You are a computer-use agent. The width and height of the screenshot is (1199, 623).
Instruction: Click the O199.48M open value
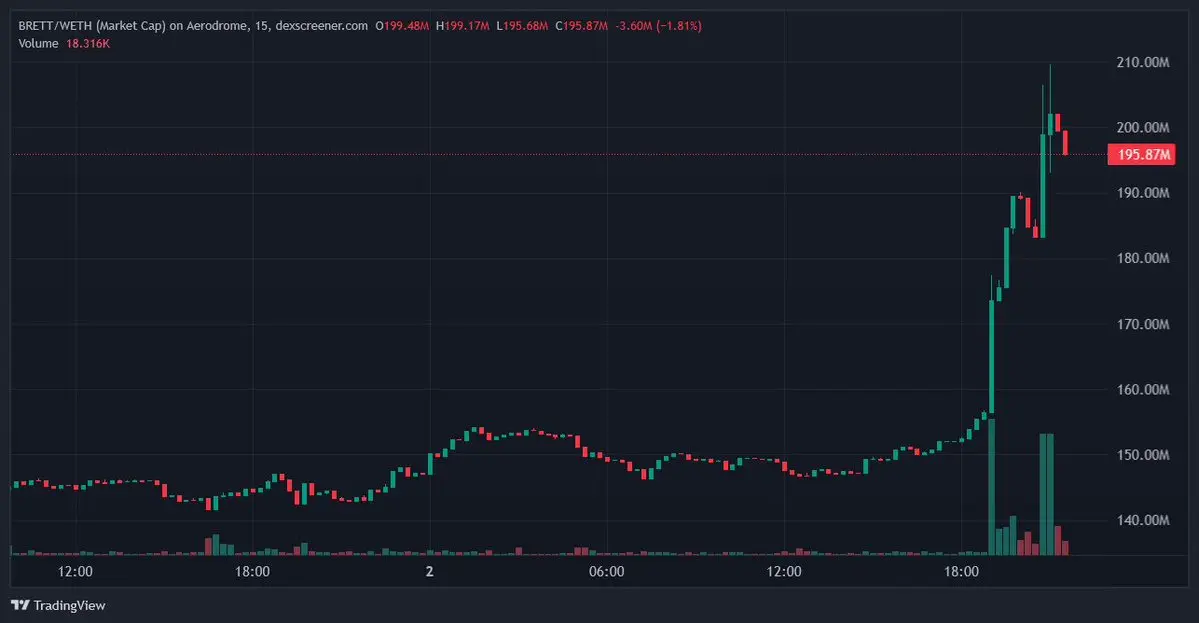point(402,26)
